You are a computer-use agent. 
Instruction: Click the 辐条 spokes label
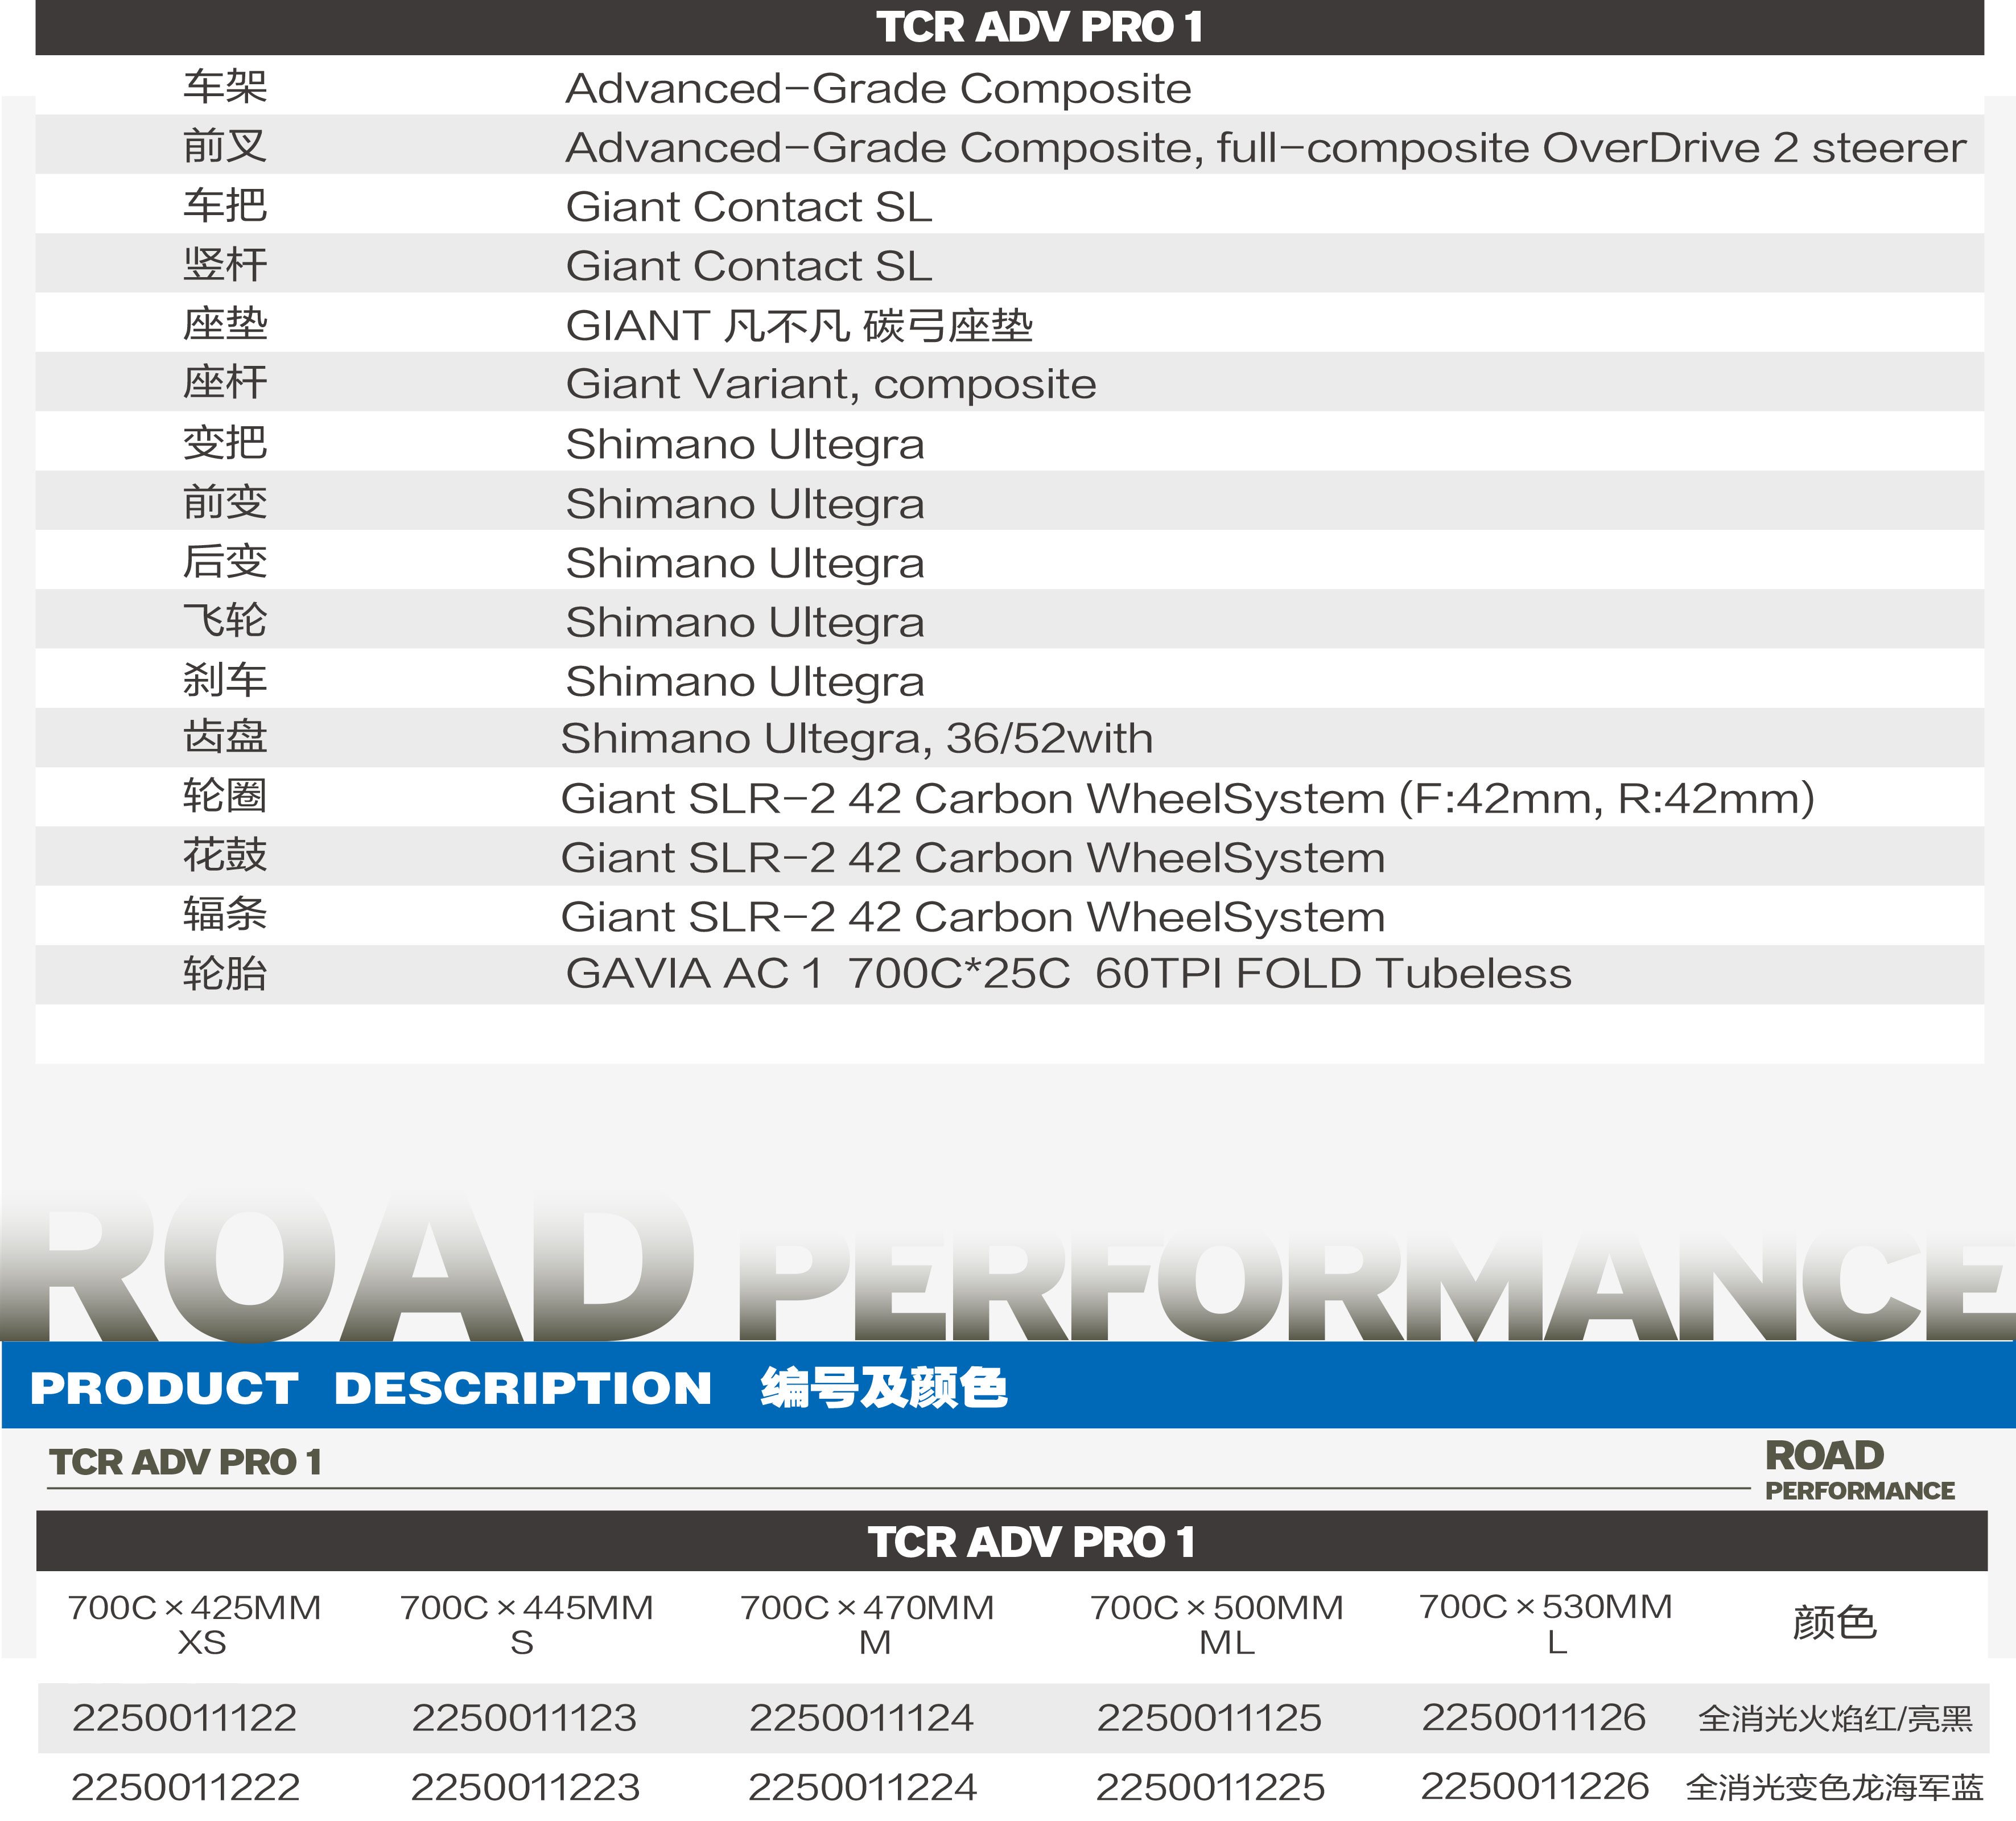225,913
